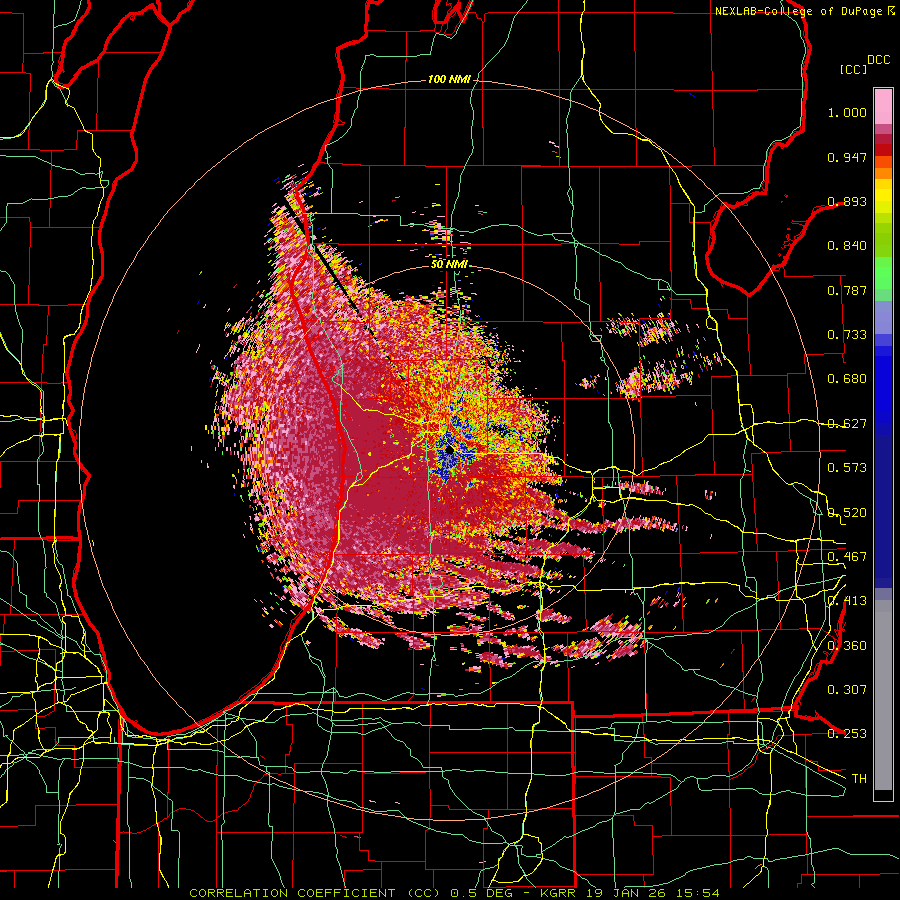
Task: Select the 0.307 scale value
Action: 847,689
